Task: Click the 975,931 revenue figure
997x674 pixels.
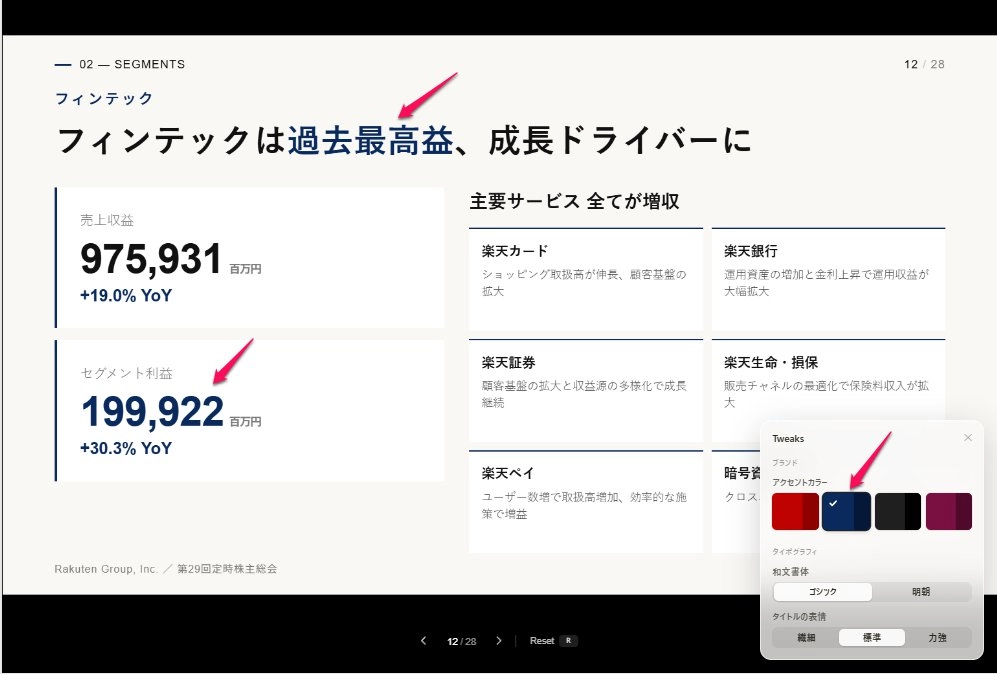Action: (151, 259)
